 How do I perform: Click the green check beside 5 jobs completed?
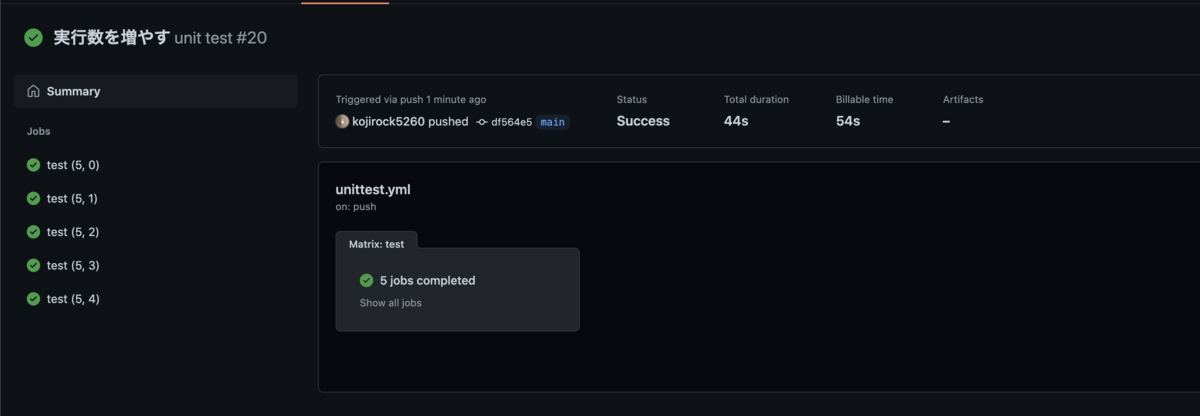click(x=366, y=281)
